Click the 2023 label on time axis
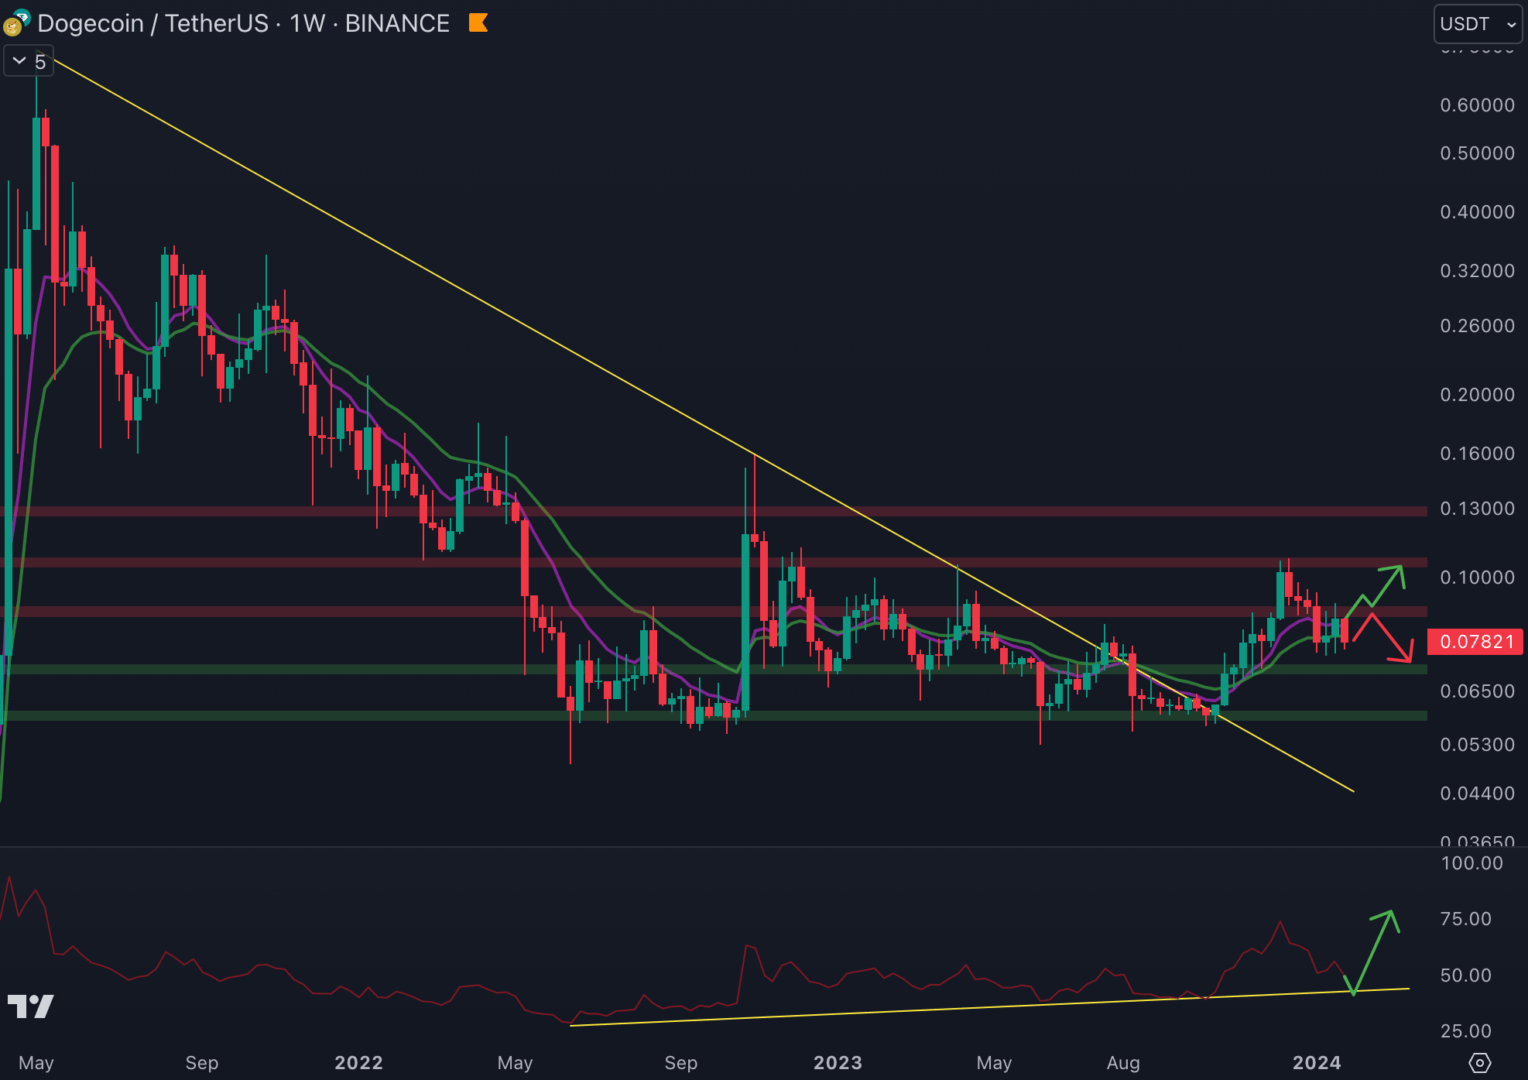The image size is (1528, 1080). 837,1062
